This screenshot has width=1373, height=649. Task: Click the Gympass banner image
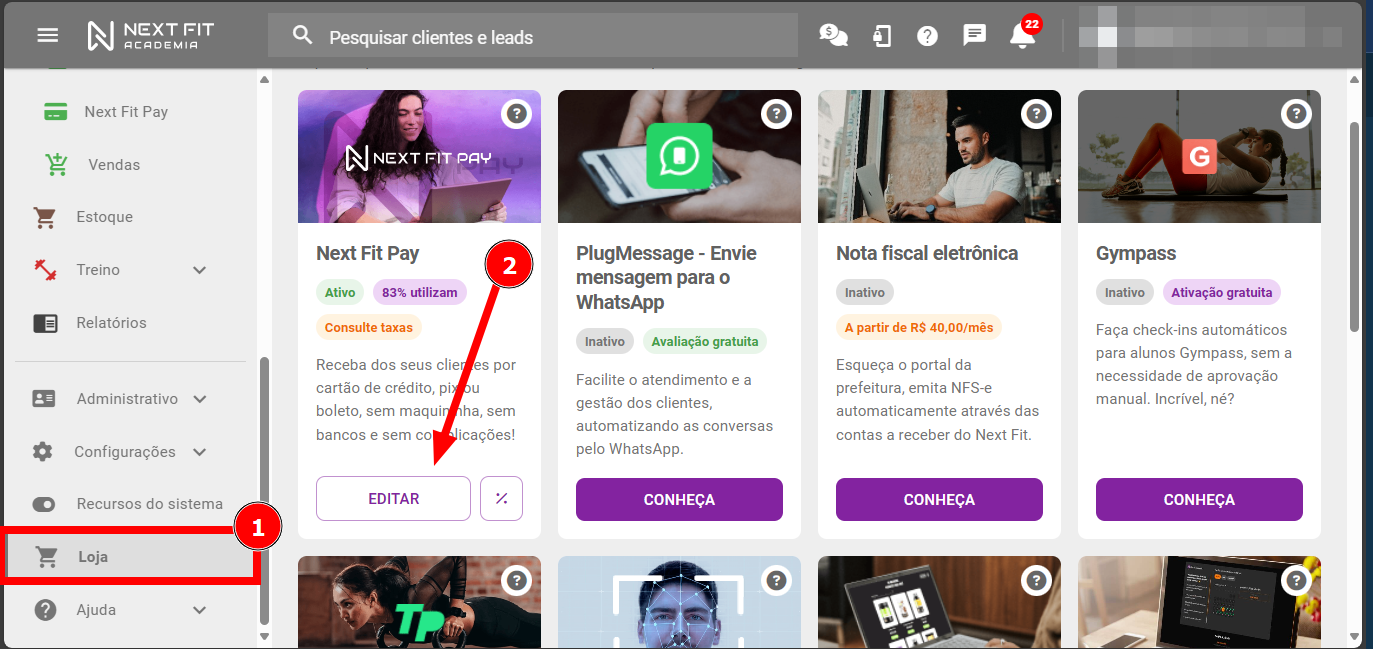[x=1199, y=156]
